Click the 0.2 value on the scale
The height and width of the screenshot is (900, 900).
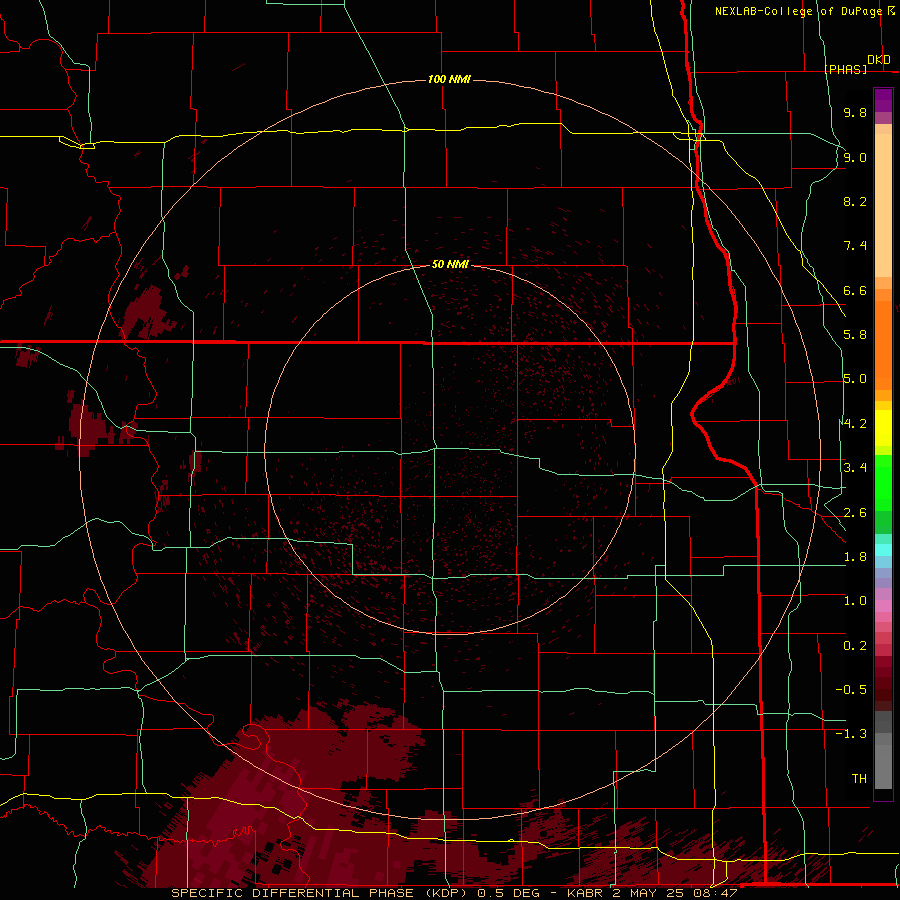(x=855, y=646)
